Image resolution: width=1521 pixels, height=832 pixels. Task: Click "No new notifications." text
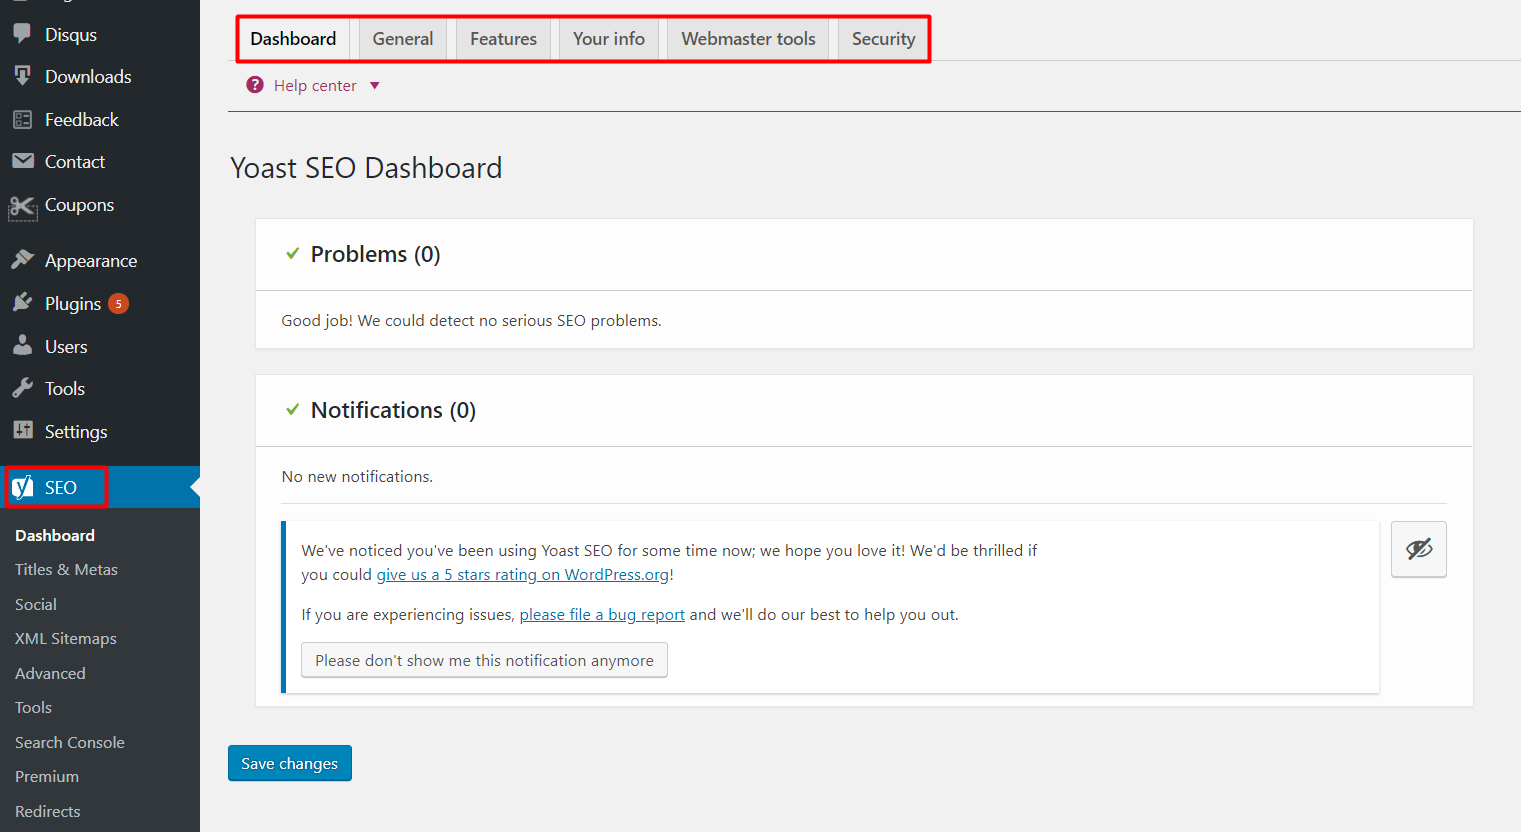357,477
